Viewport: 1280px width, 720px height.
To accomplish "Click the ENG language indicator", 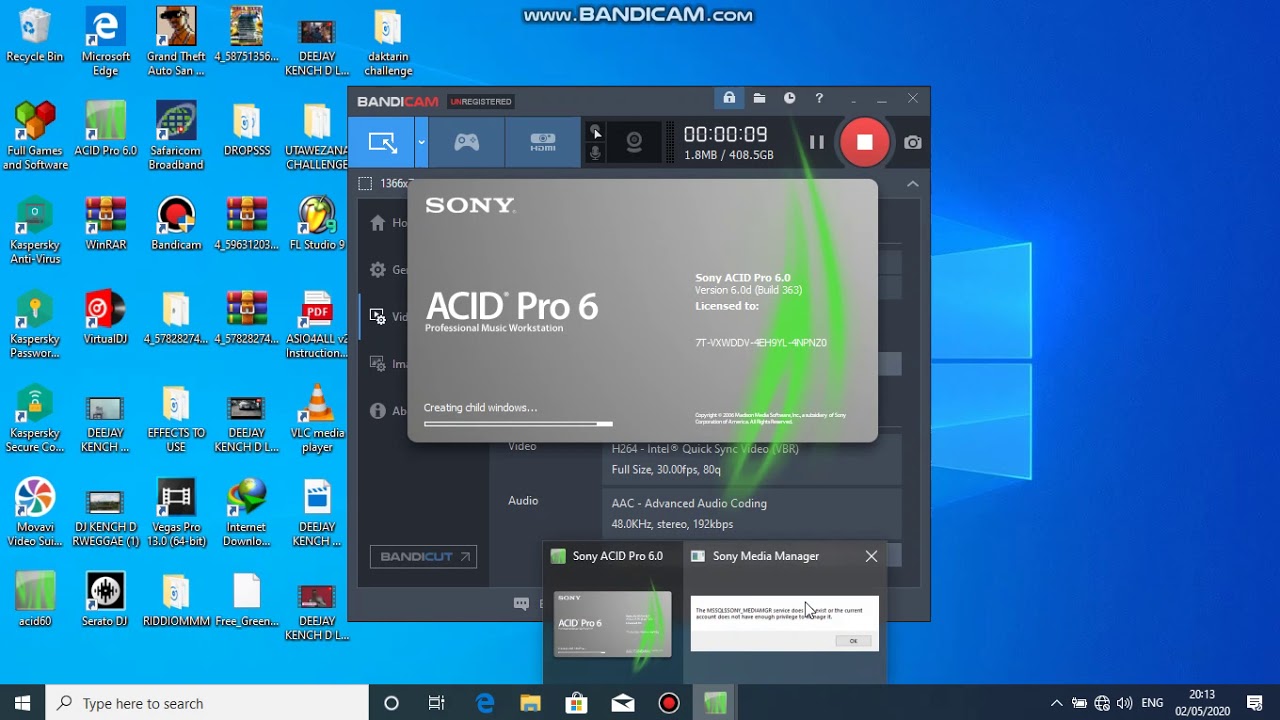I will 1152,703.
